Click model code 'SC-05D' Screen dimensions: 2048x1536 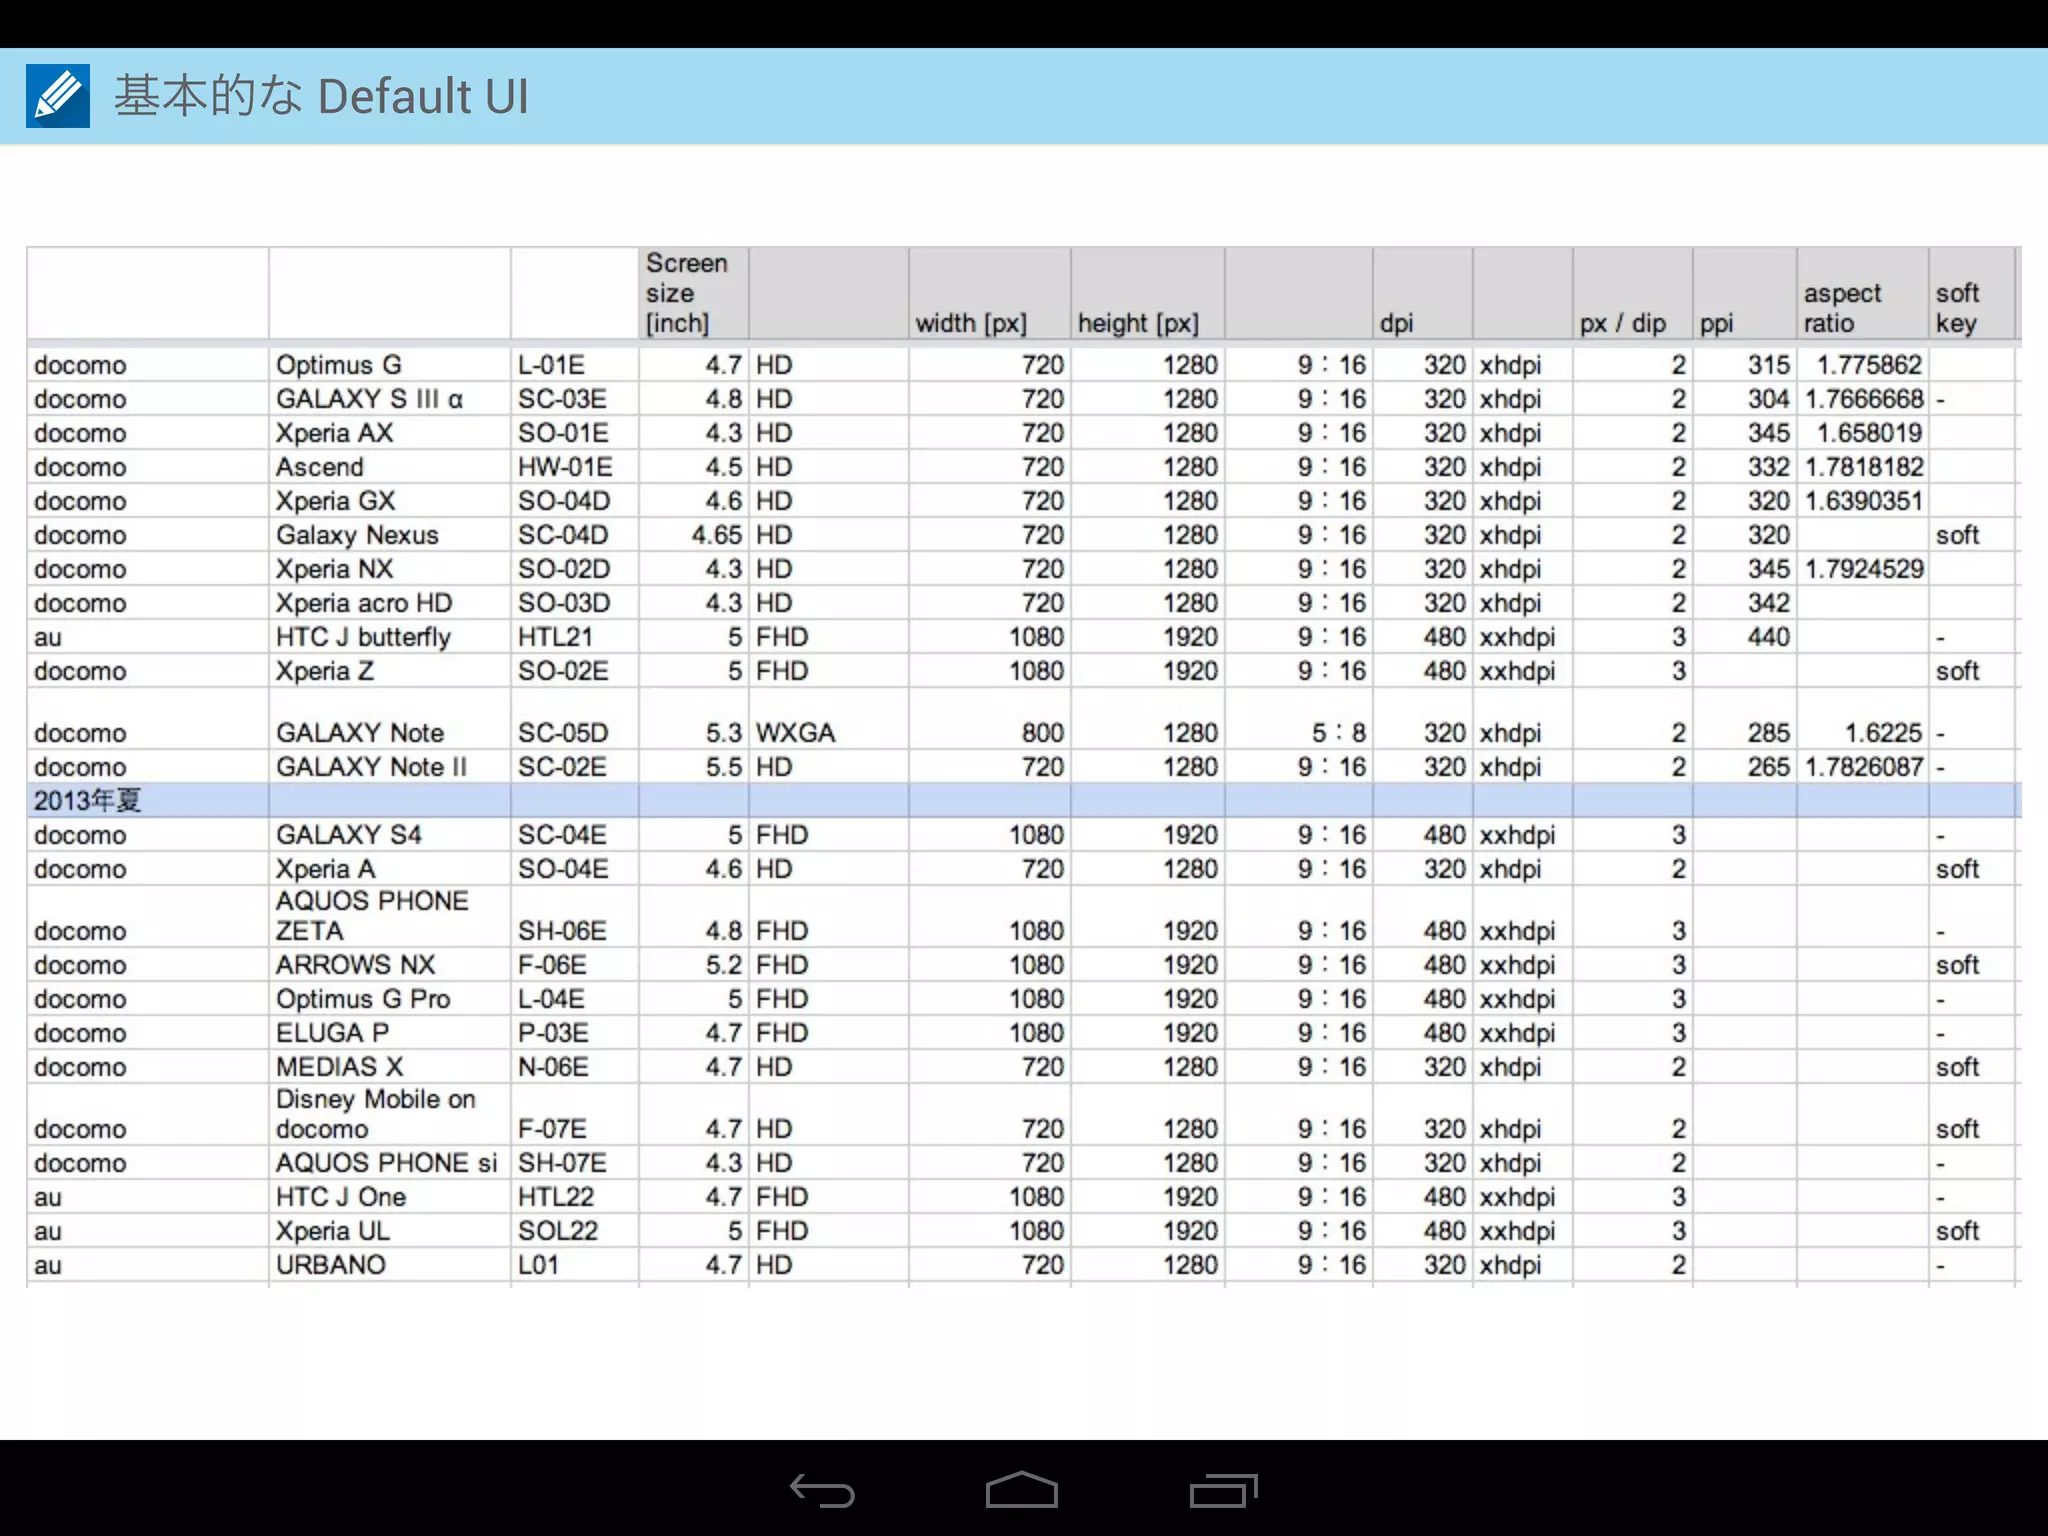563,733
